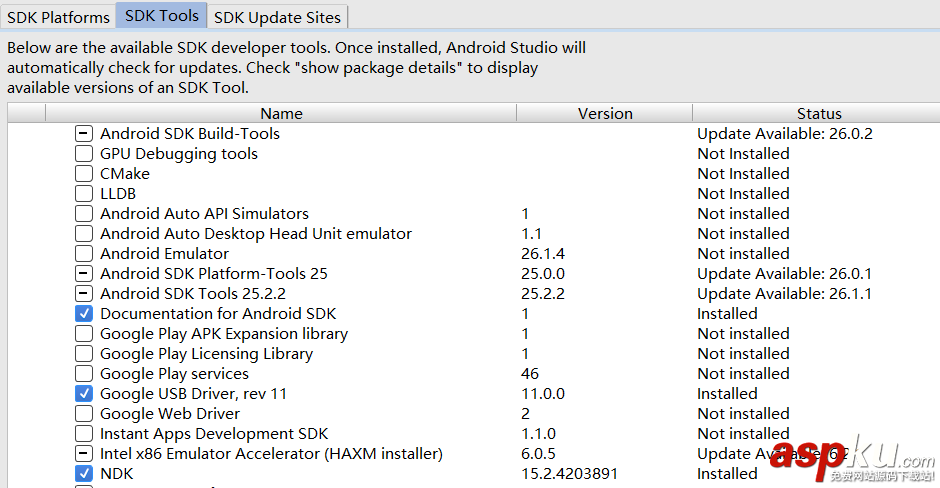
Task: Select the Instant Apps Development SDK row
Action: click(214, 433)
